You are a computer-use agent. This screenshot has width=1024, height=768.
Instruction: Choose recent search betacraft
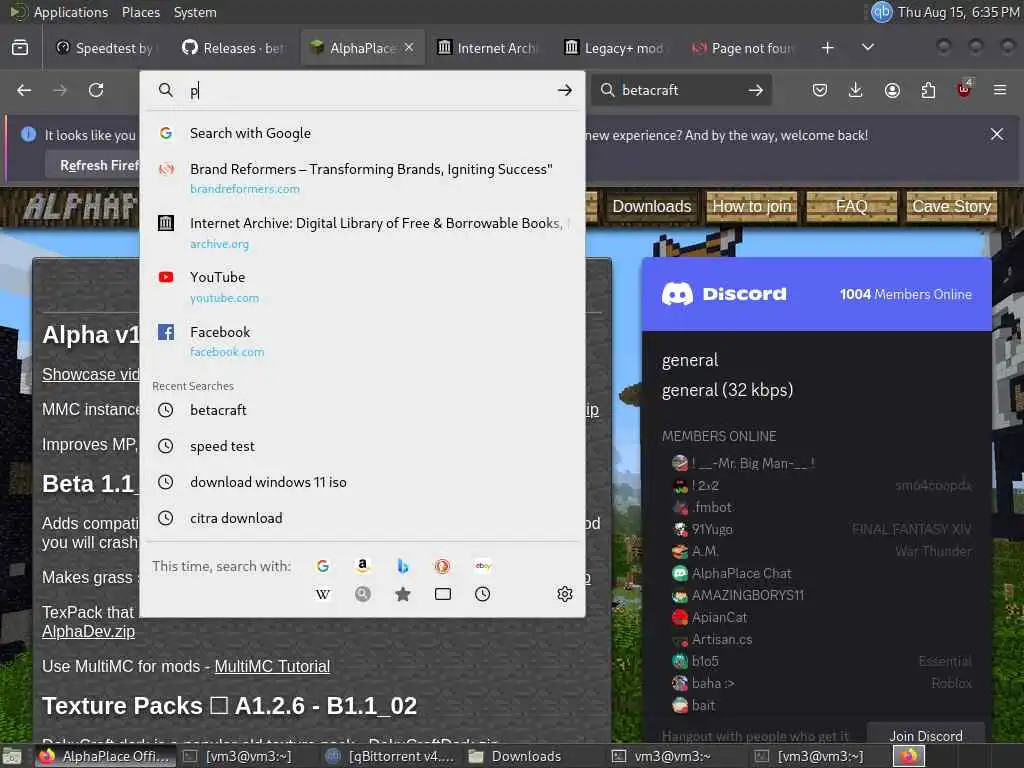(362, 410)
